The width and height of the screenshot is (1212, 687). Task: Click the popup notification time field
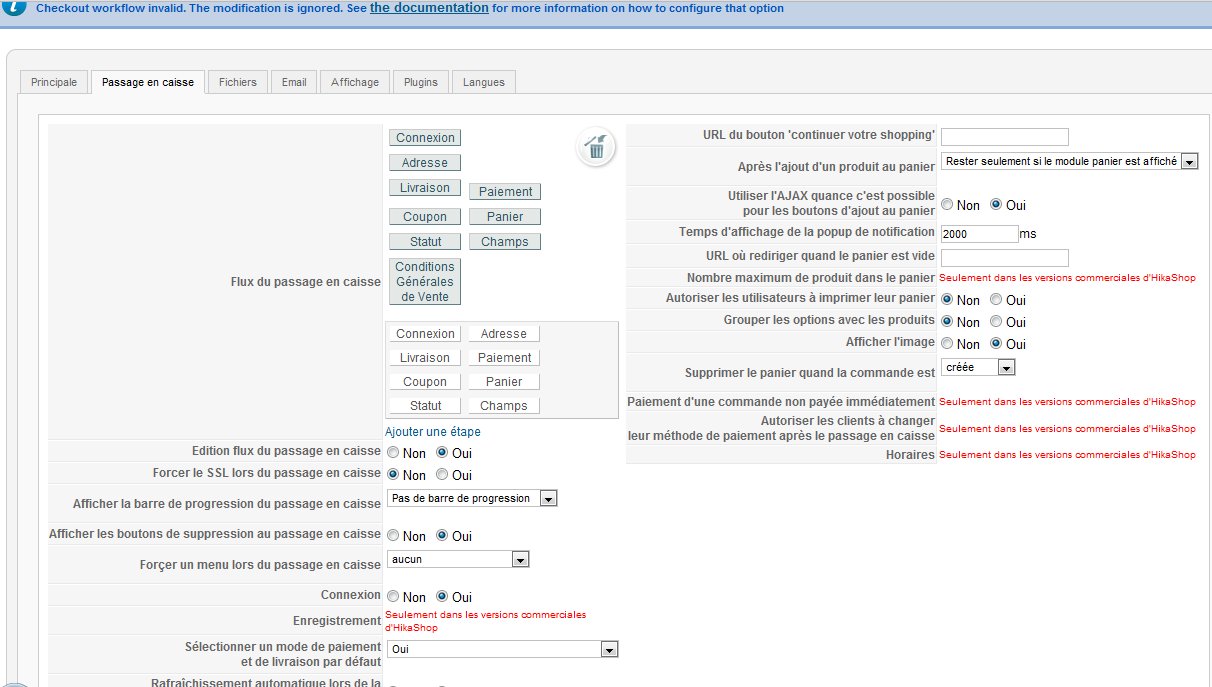[980, 233]
